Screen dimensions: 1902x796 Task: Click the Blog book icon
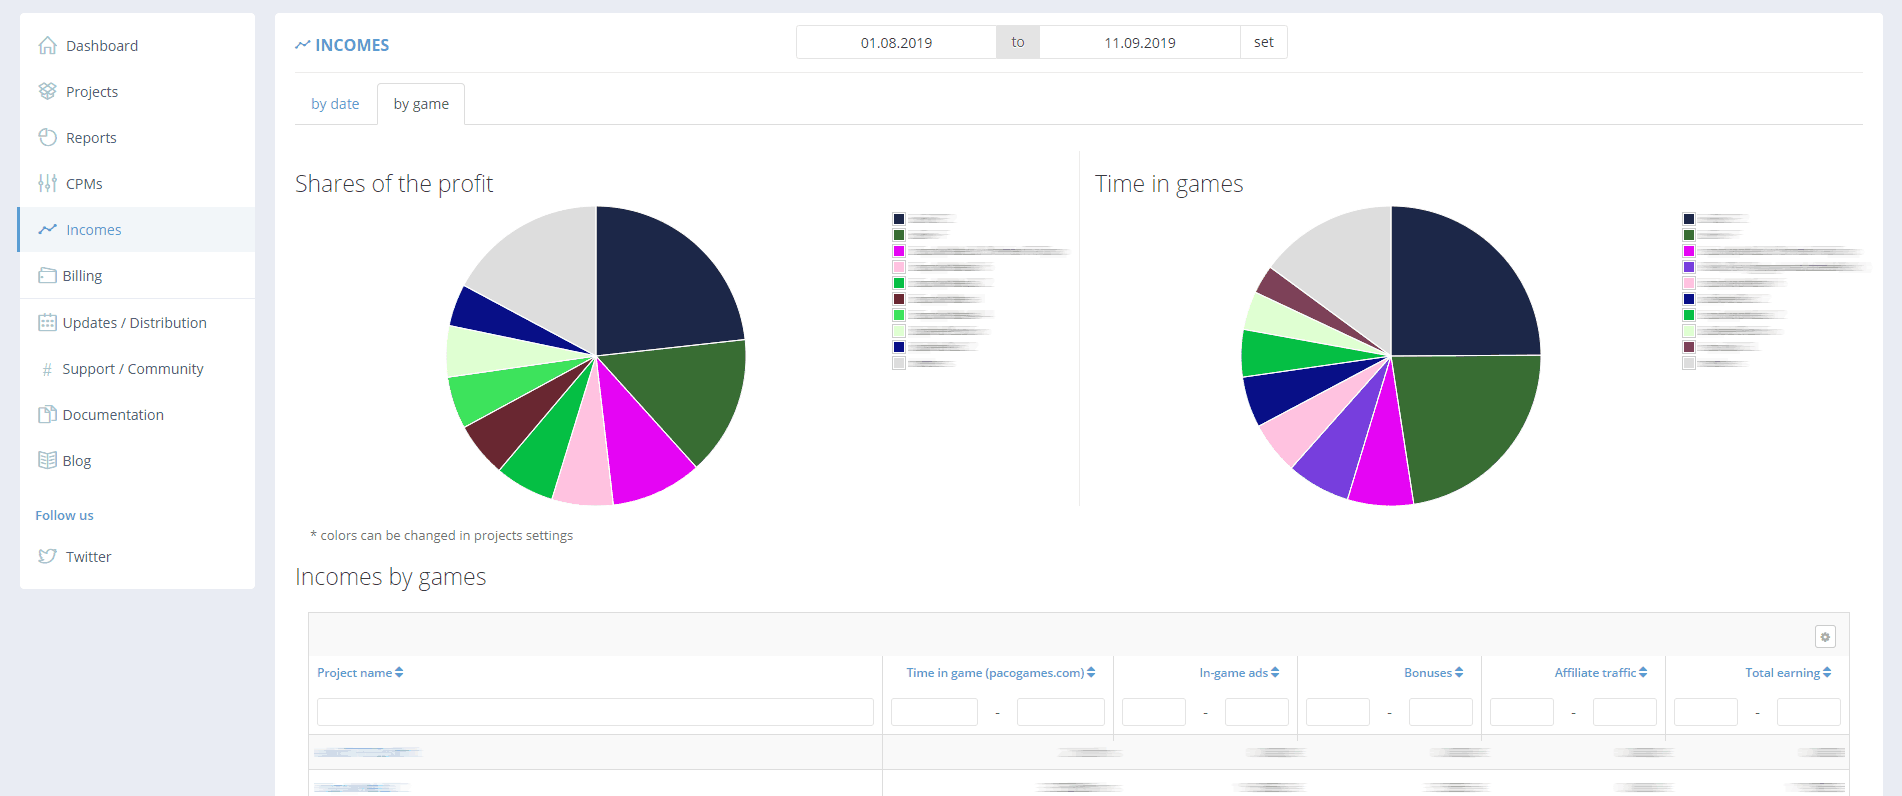pos(47,460)
